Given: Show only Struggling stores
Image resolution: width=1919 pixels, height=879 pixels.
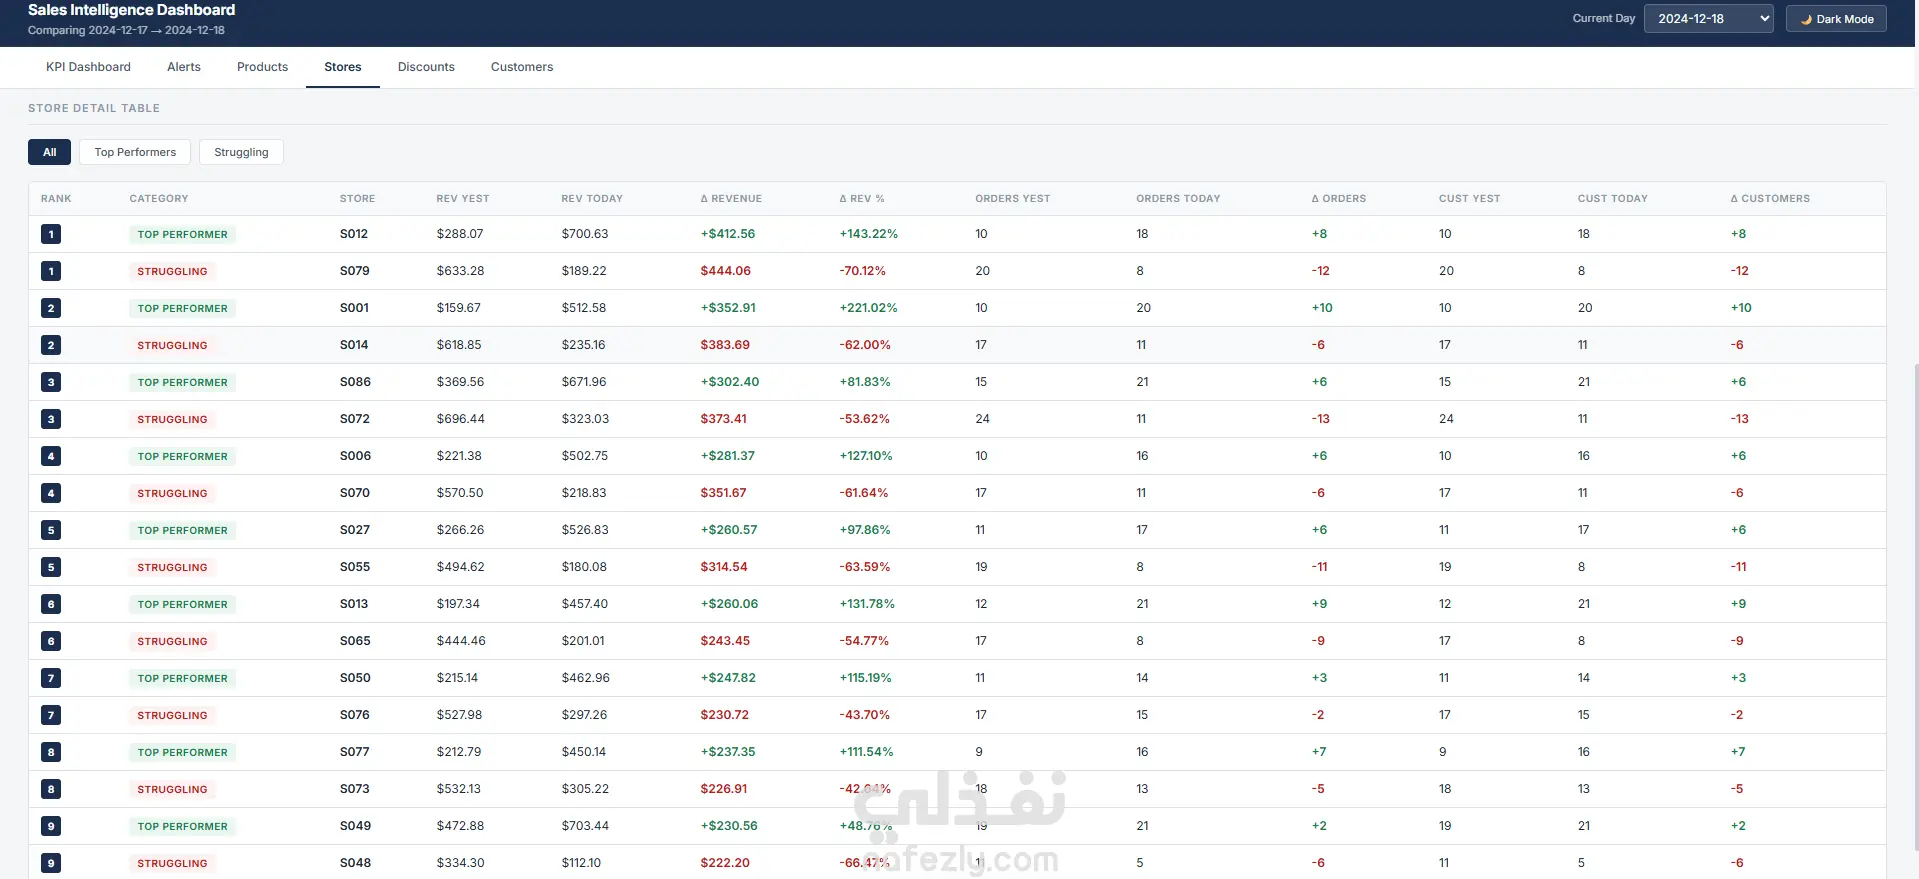Looking at the screenshot, I should [x=241, y=152].
